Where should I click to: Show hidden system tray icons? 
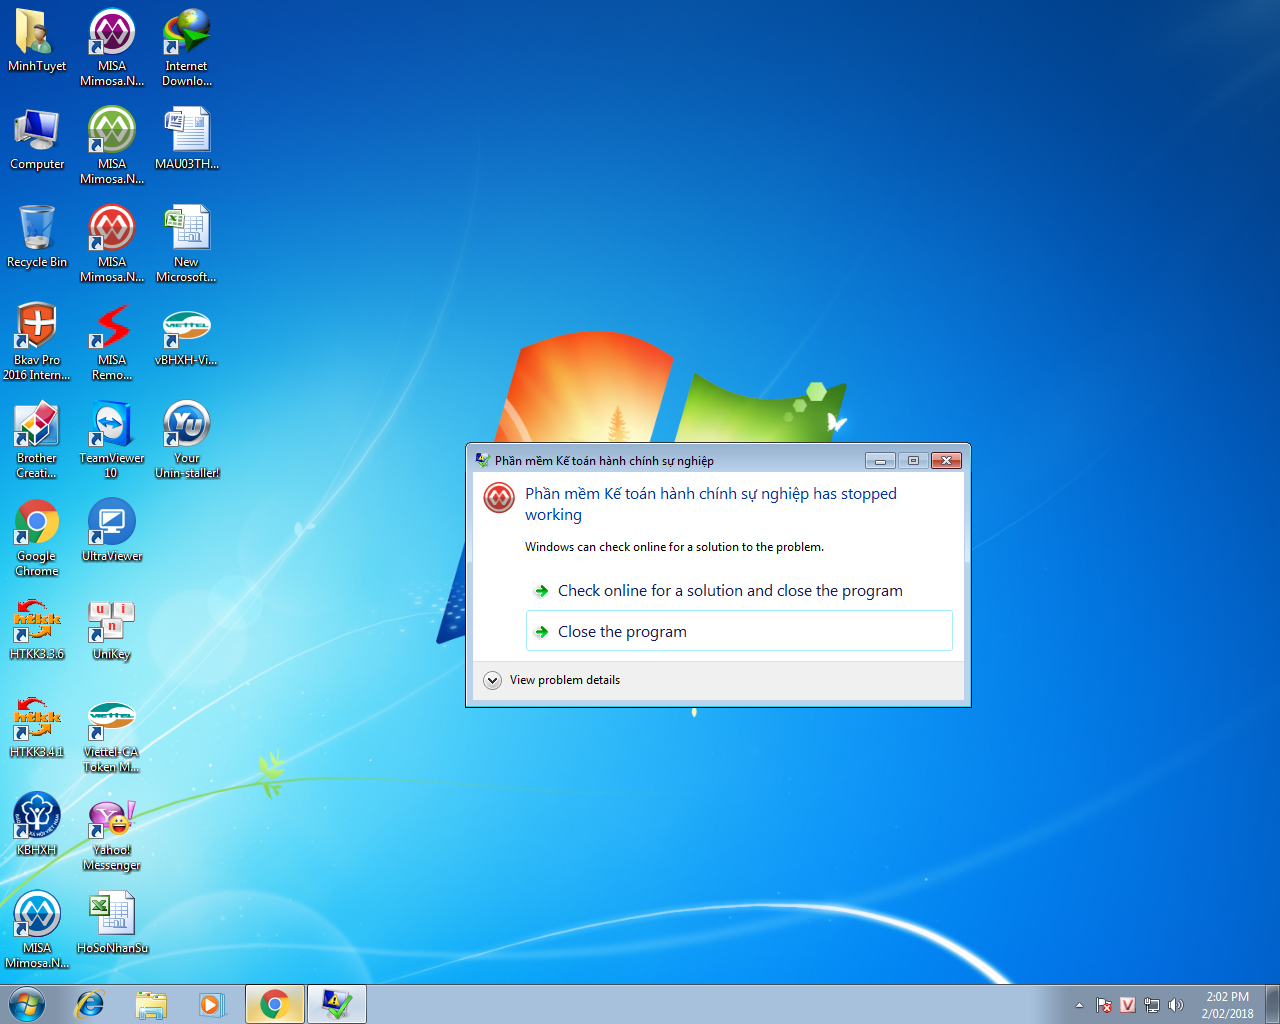[x=1079, y=1005]
